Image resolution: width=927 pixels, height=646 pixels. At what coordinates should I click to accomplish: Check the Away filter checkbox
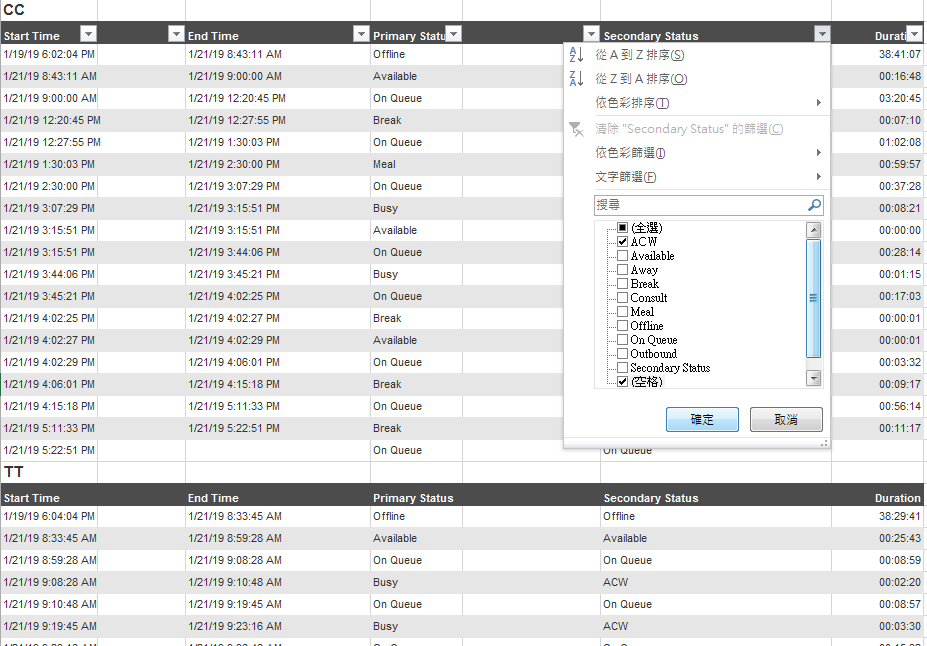(x=623, y=270)
